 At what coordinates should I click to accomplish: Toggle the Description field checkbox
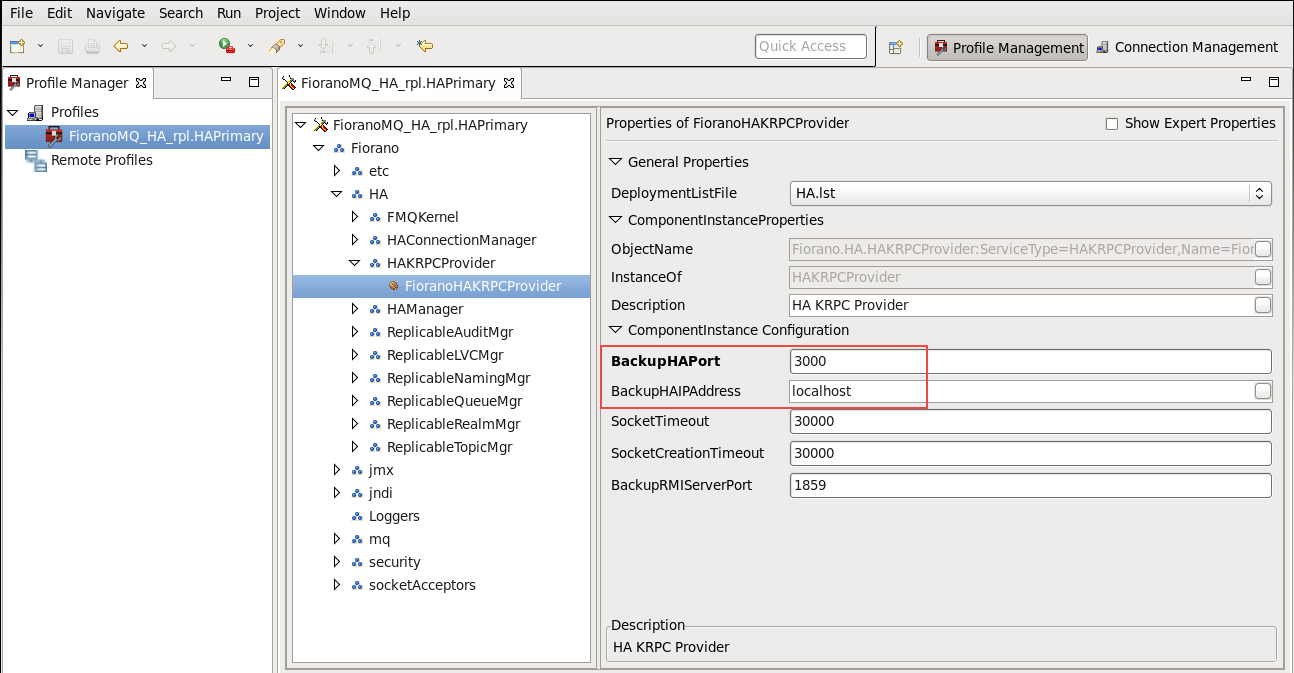pyautogui.click(x=1263, y=305)
